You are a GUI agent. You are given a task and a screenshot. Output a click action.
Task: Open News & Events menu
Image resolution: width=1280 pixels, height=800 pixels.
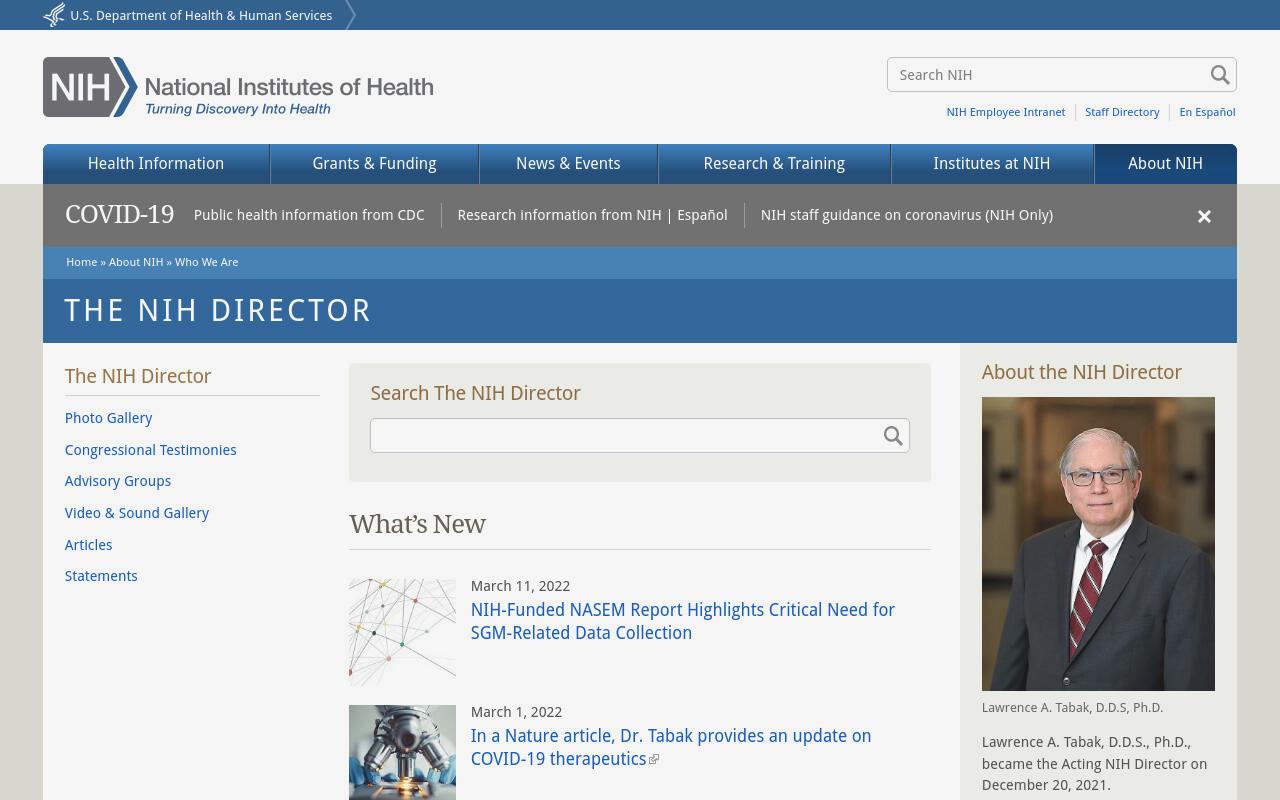point(568,164)
